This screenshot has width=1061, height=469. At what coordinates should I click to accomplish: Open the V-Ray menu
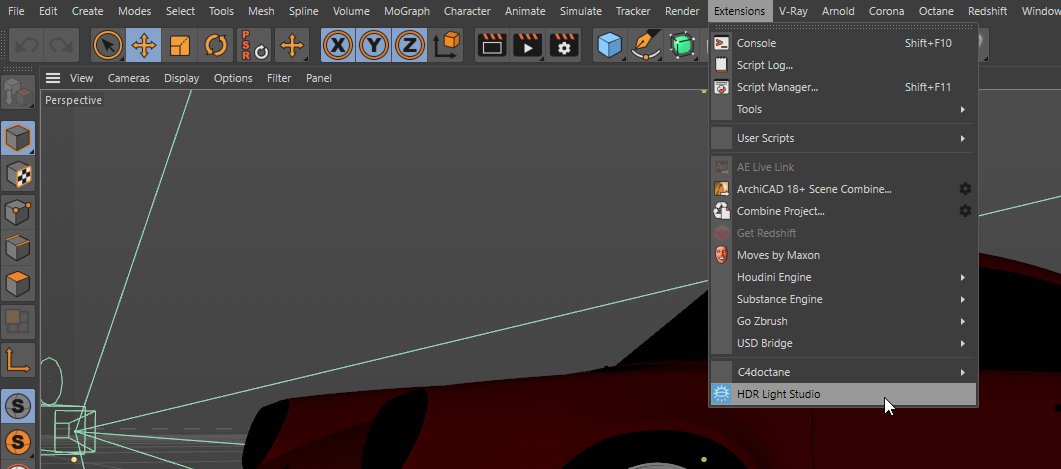[x=793, y=11]
